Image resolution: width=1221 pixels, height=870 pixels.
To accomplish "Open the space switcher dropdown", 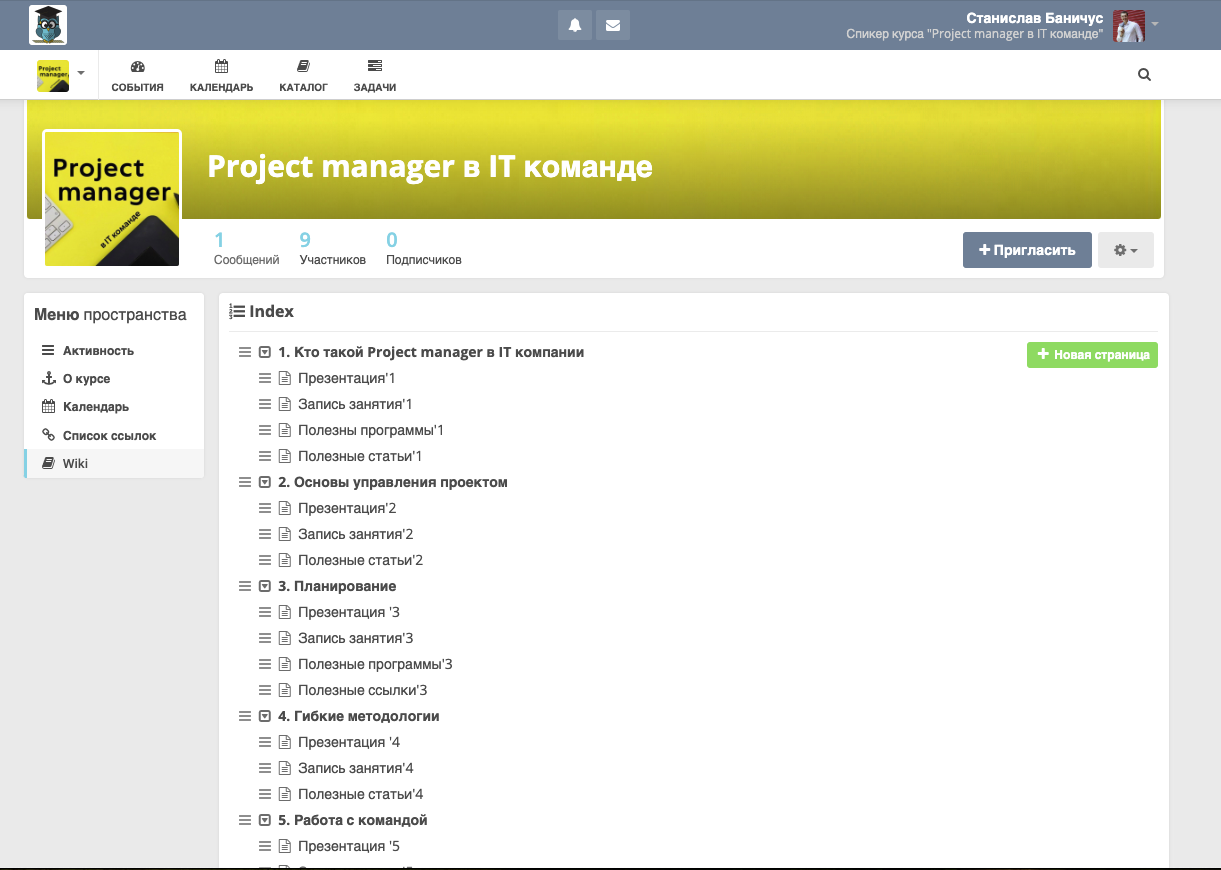I will [x=61, y=74].
